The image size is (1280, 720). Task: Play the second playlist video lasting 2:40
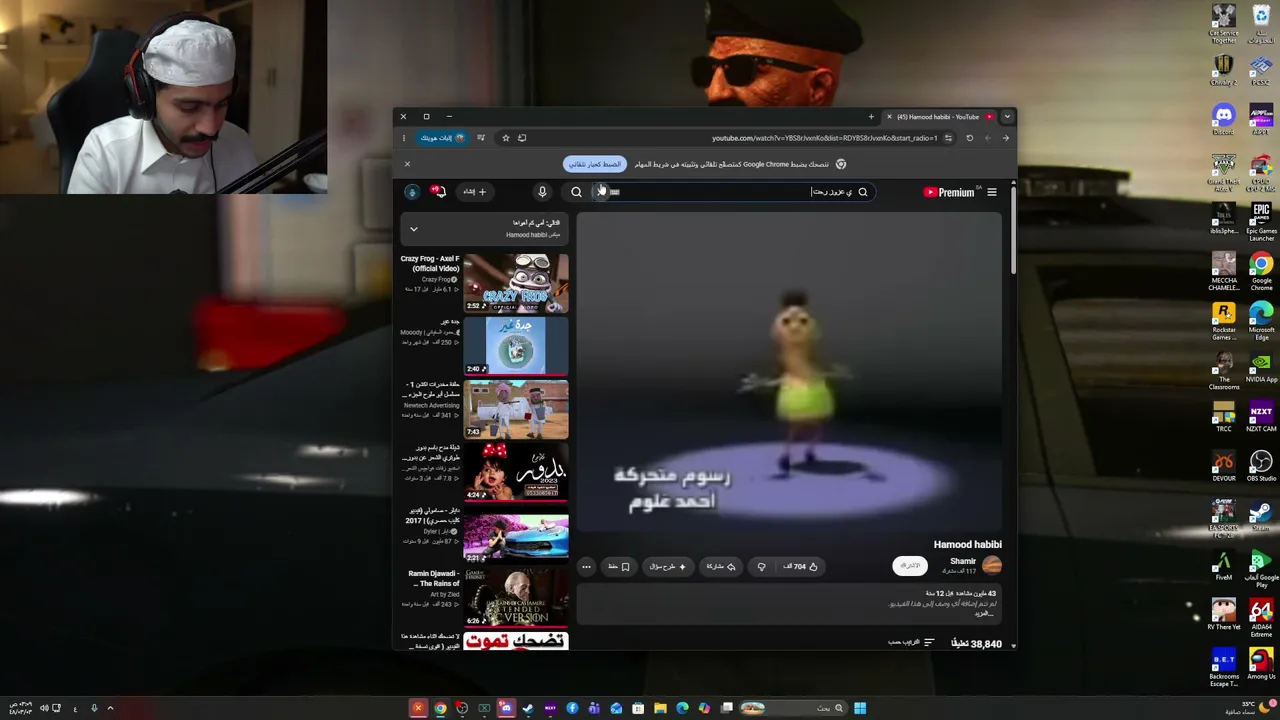pyautogui.click(x=515, y=346)
